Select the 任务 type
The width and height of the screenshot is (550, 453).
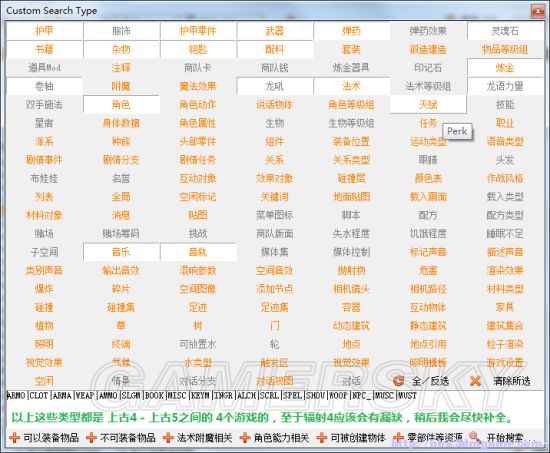click(x=428, y=123)
